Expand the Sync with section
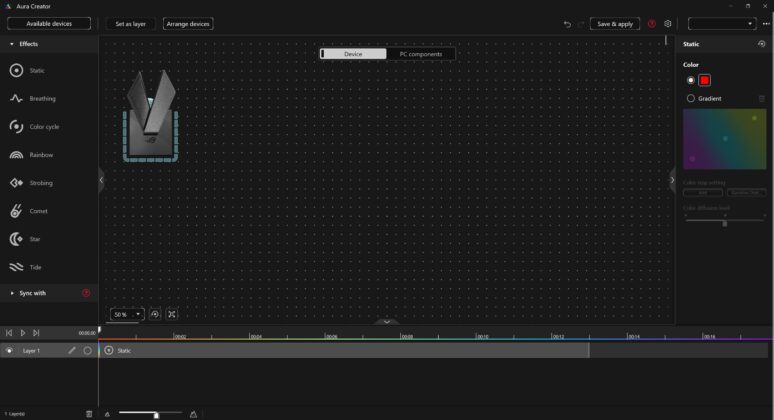 click(12, 293)
